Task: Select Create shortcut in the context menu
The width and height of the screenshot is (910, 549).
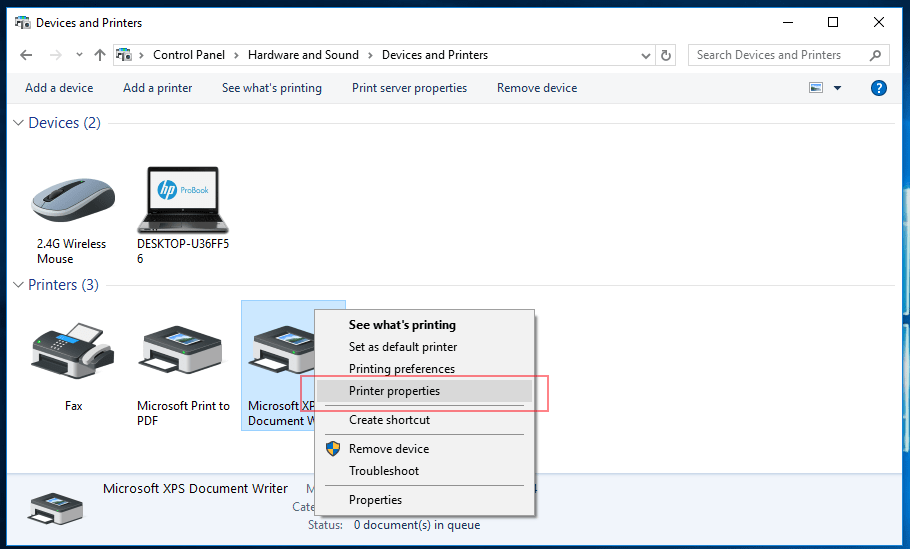Action: 389,420
